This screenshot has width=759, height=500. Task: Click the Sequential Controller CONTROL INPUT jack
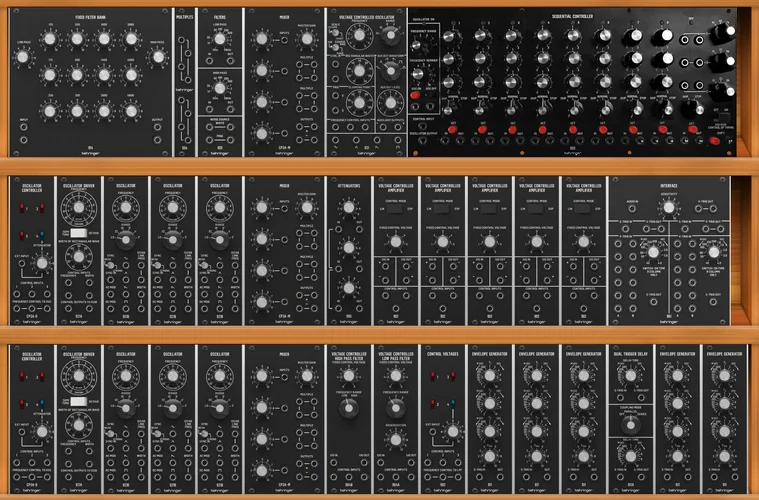(x=423, y=127)
